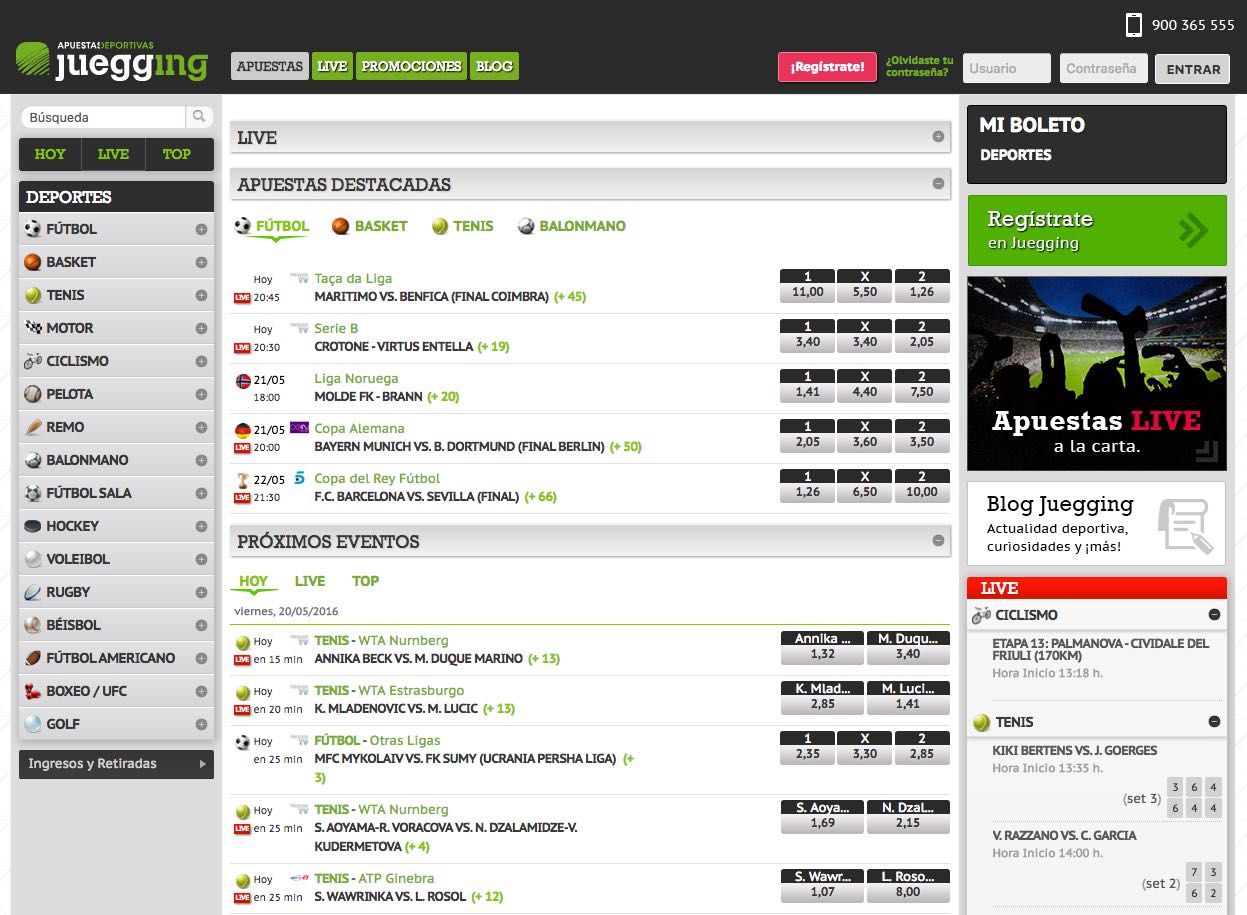Click the German flag icon of Copa Alemana
The image size is (1247, 915).
pyautogui.click(x=243, y=430)
